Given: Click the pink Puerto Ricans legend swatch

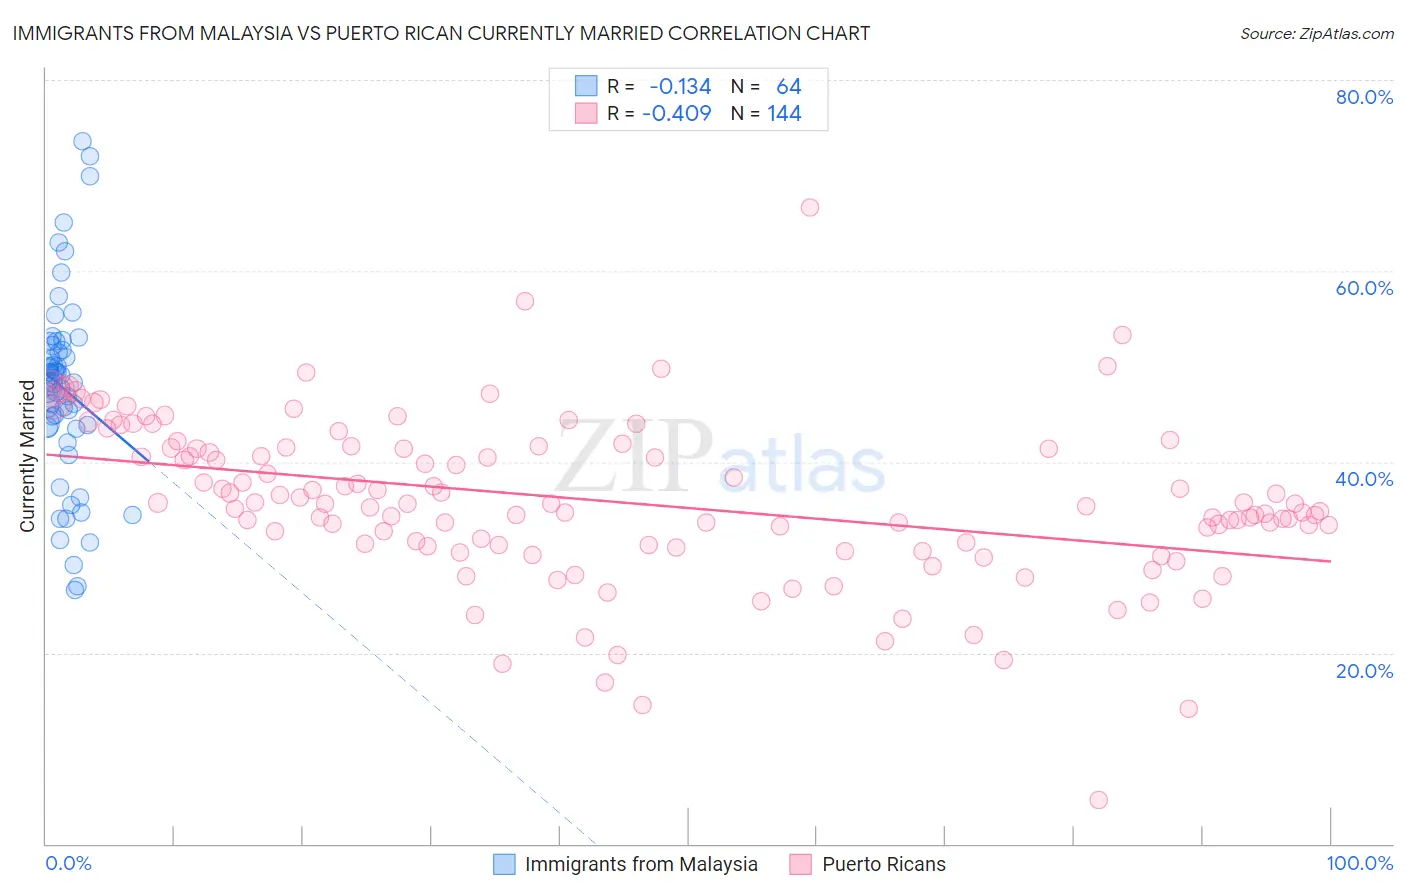Looking at the screenshot, I should pyautogui.click(x=800, y=864).
